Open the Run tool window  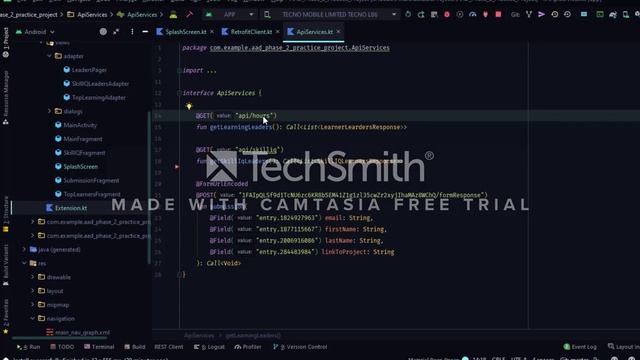29,347
